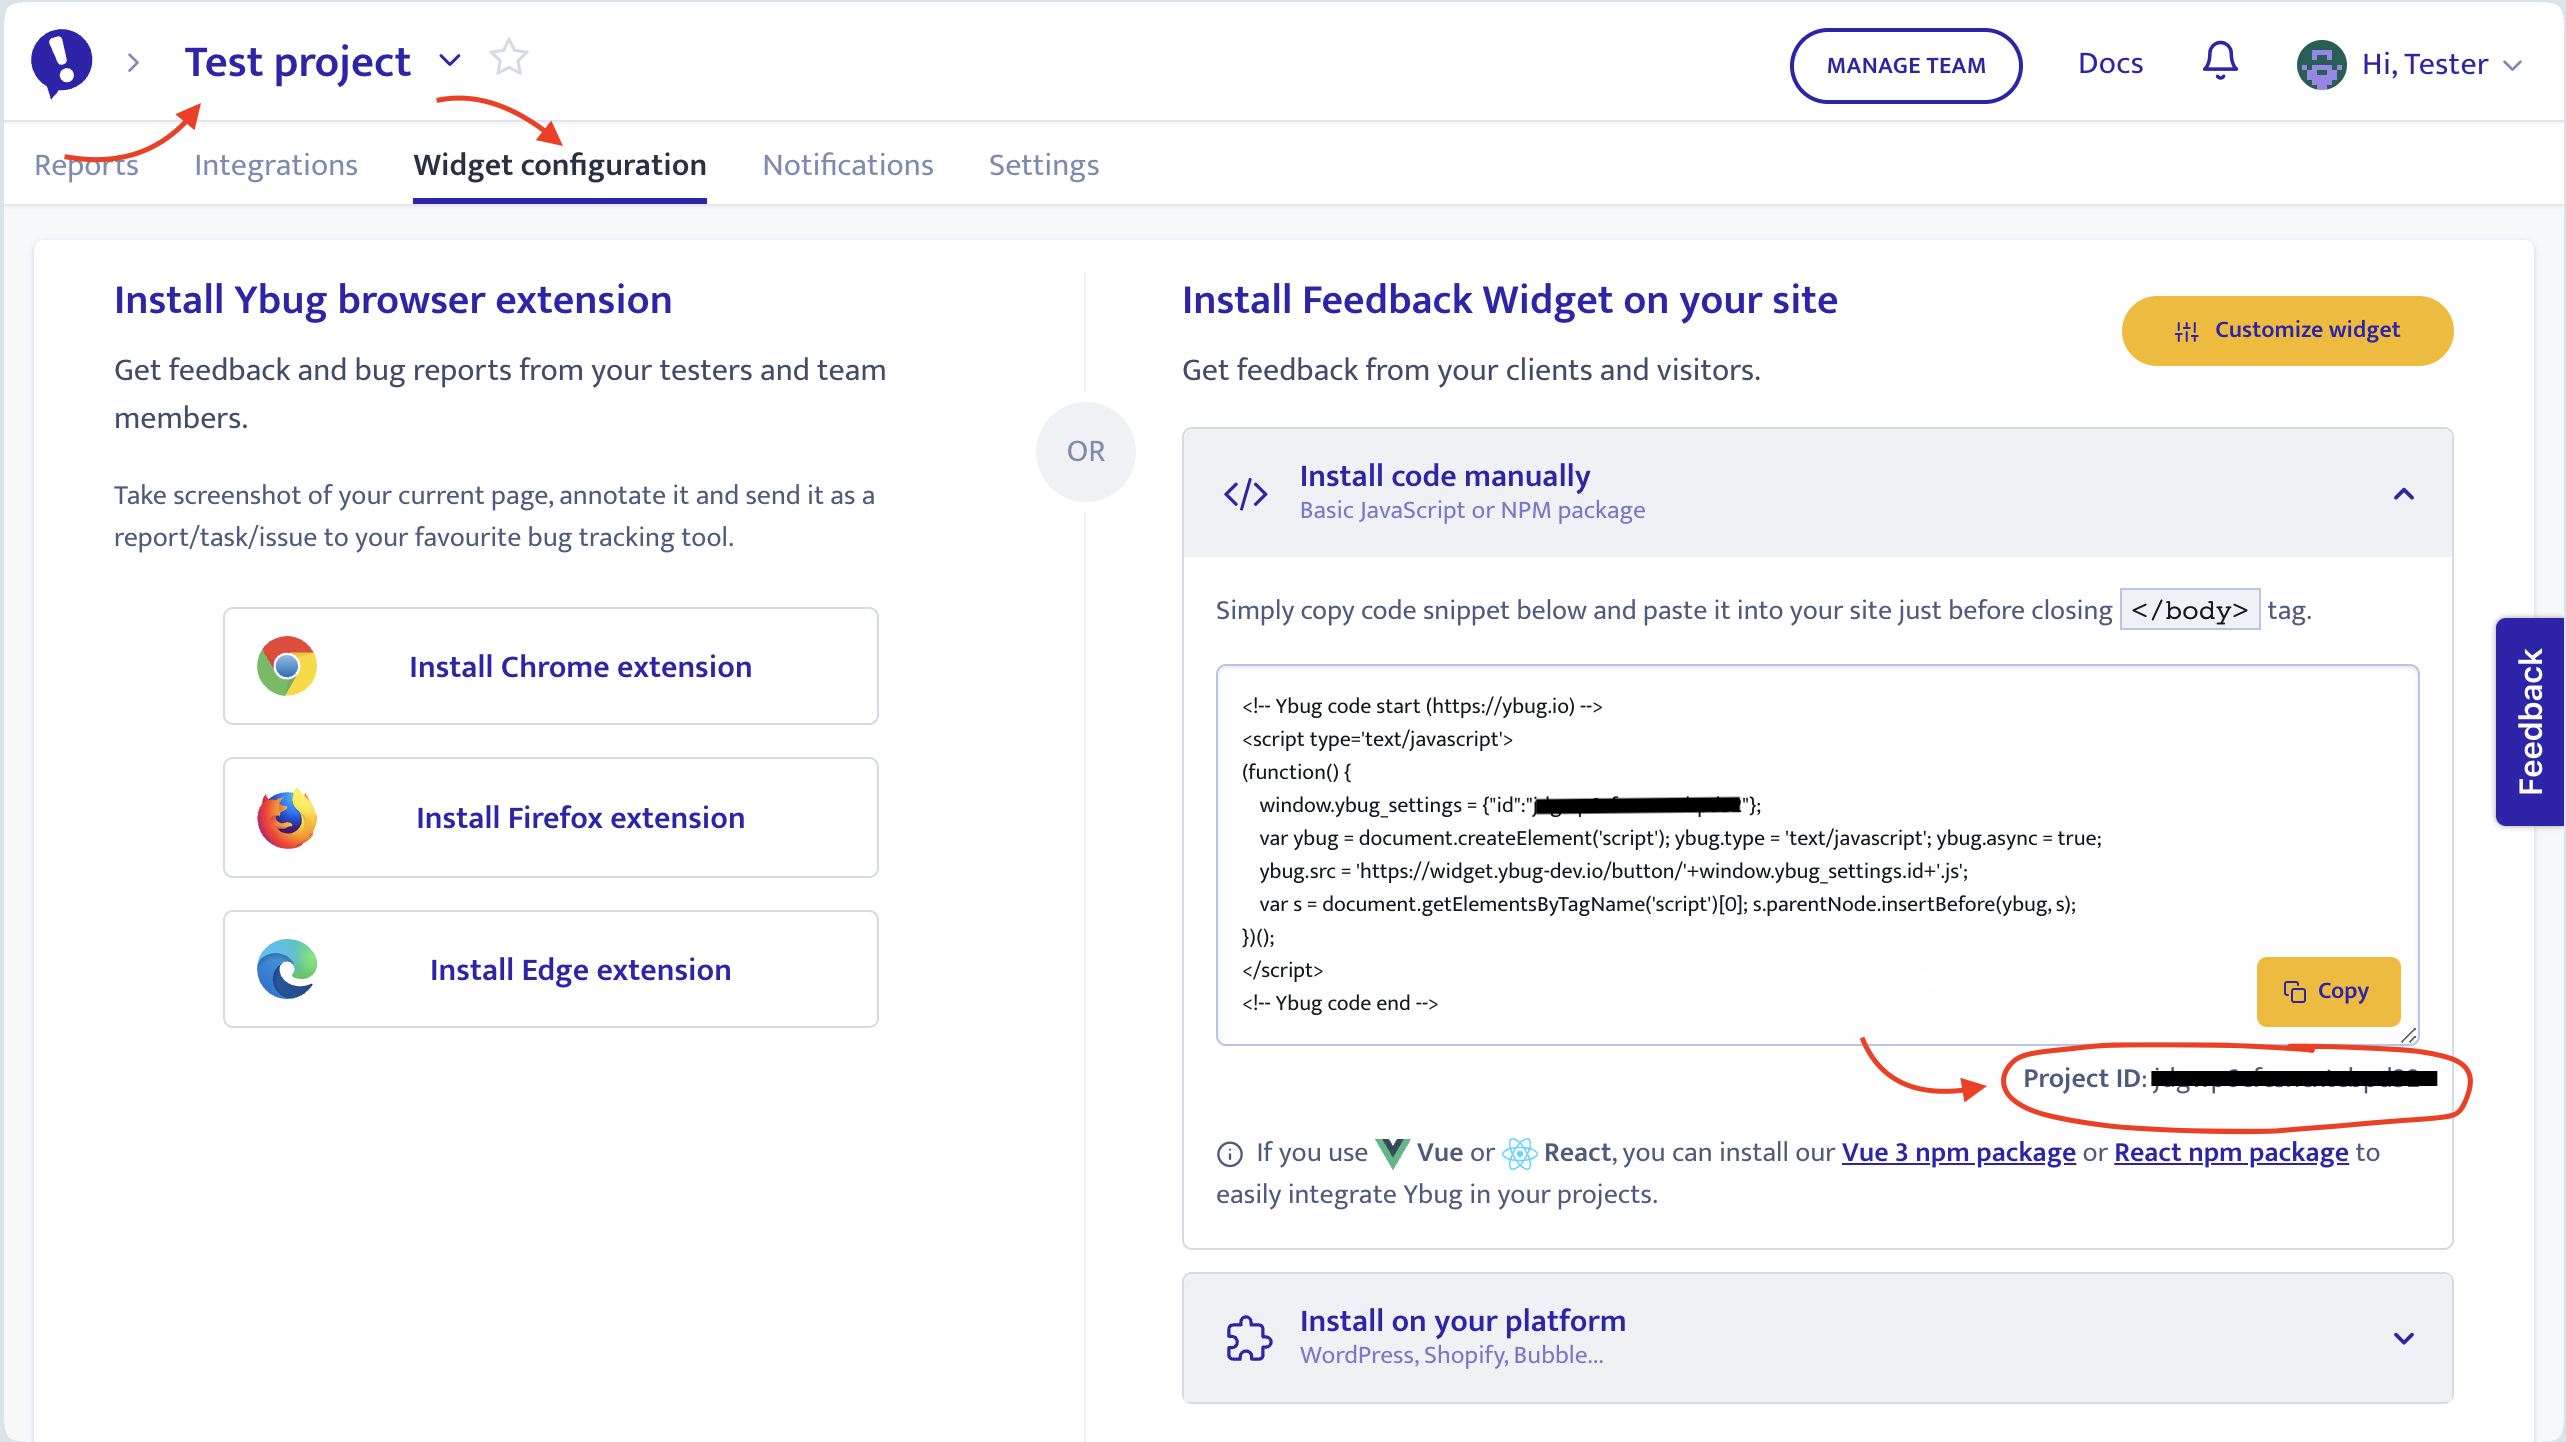Click the code brackets icon in Install code manually
The height and width of the screenshot is (1442, 2566).
[1246, 493]
